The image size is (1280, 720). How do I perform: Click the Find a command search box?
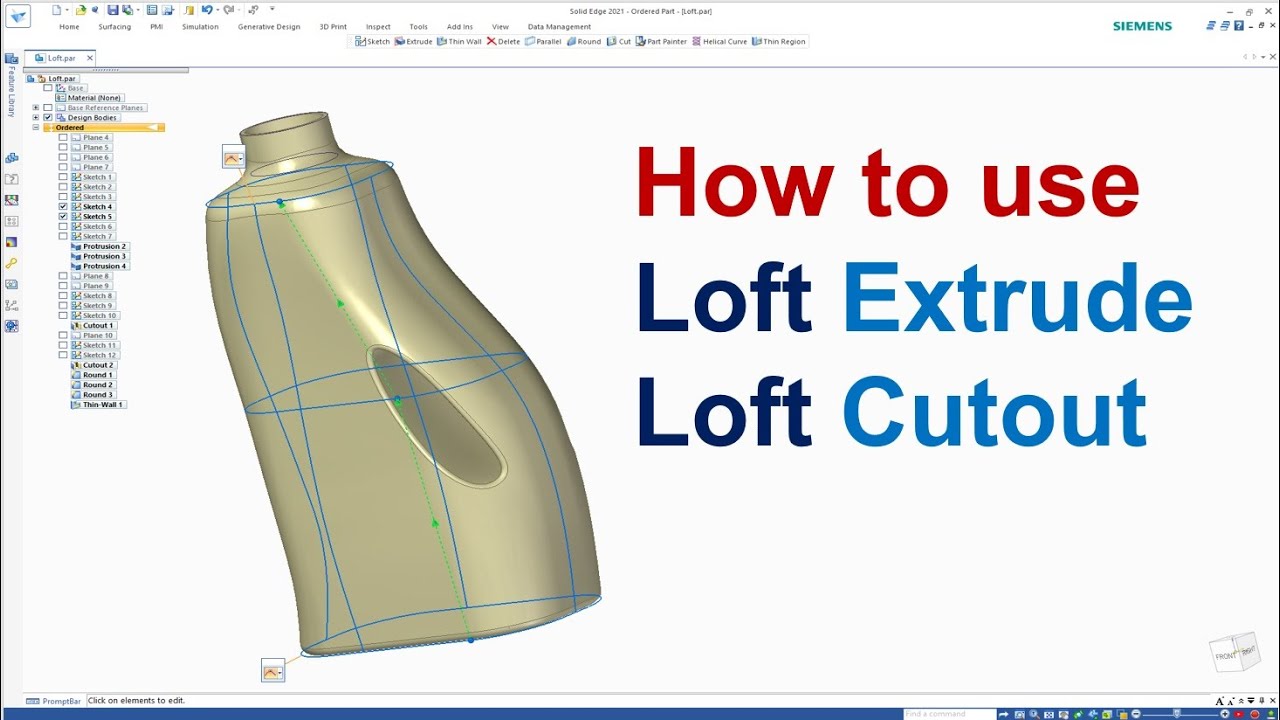coord(950,714)
